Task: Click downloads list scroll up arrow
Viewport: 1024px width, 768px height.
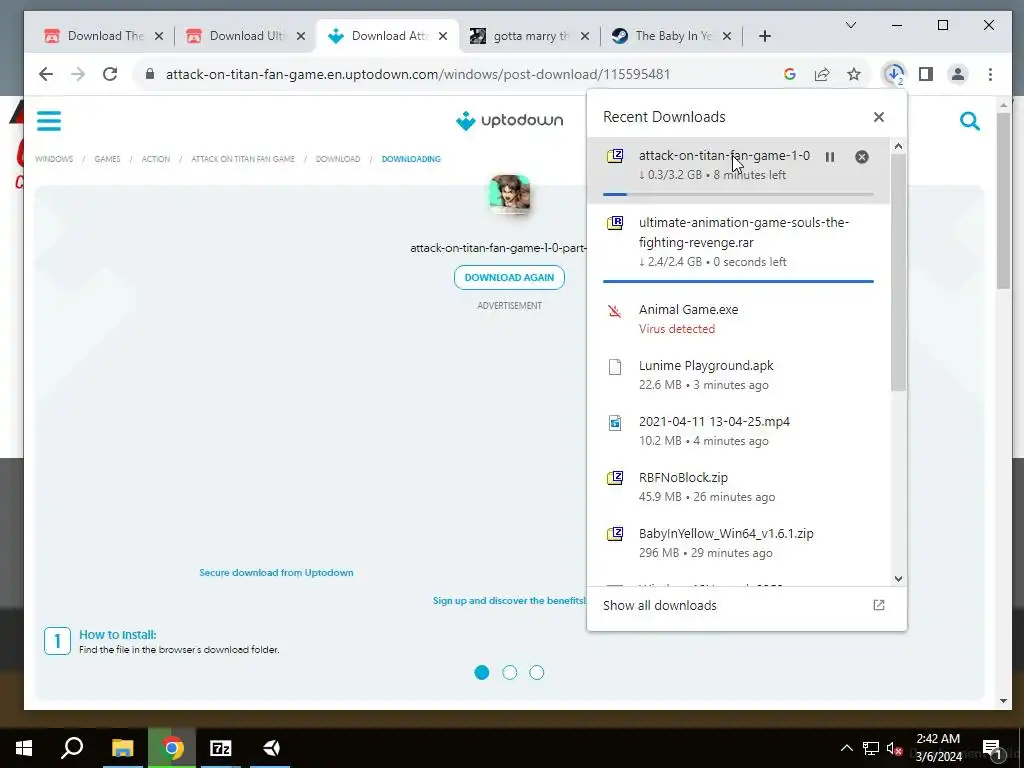Action: [899, 146]
